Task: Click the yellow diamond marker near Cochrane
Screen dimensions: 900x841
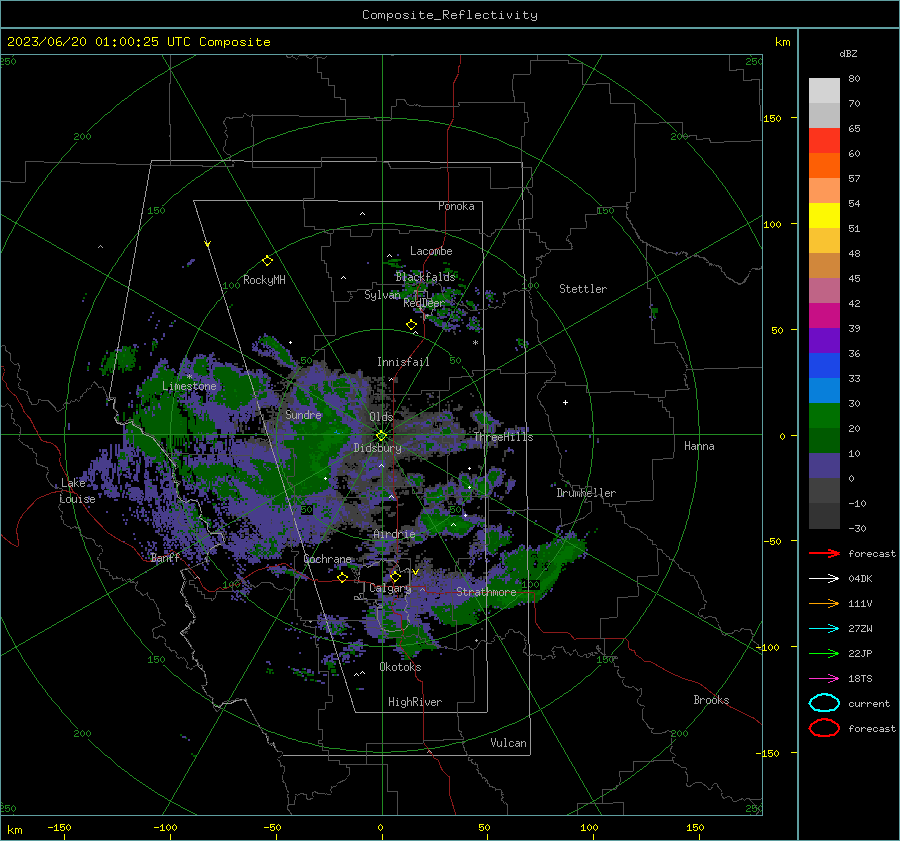Action: 342,577
